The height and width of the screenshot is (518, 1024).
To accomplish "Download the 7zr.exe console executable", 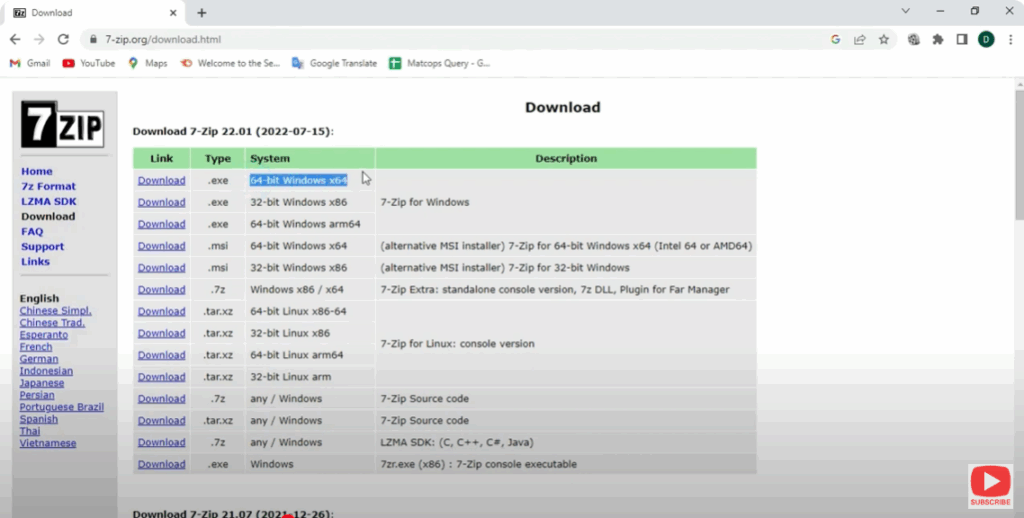I will click(161, 464).
